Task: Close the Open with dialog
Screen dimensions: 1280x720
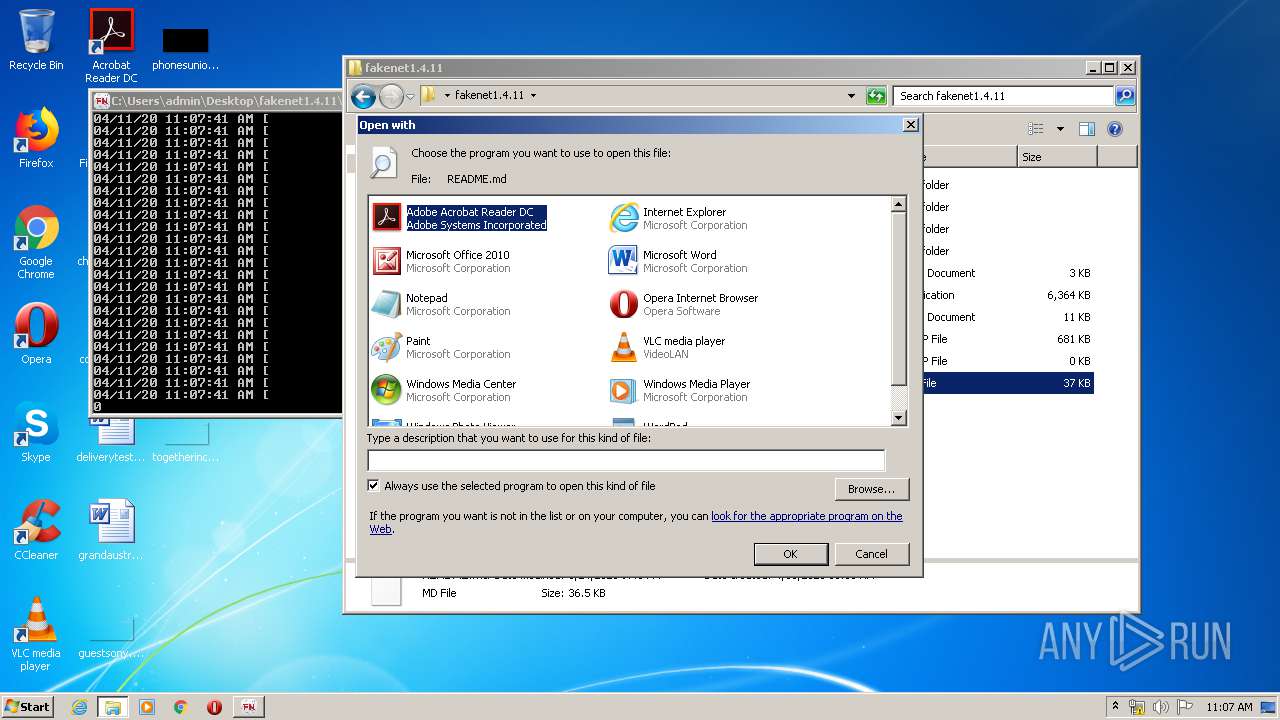Action: [910, 125]
